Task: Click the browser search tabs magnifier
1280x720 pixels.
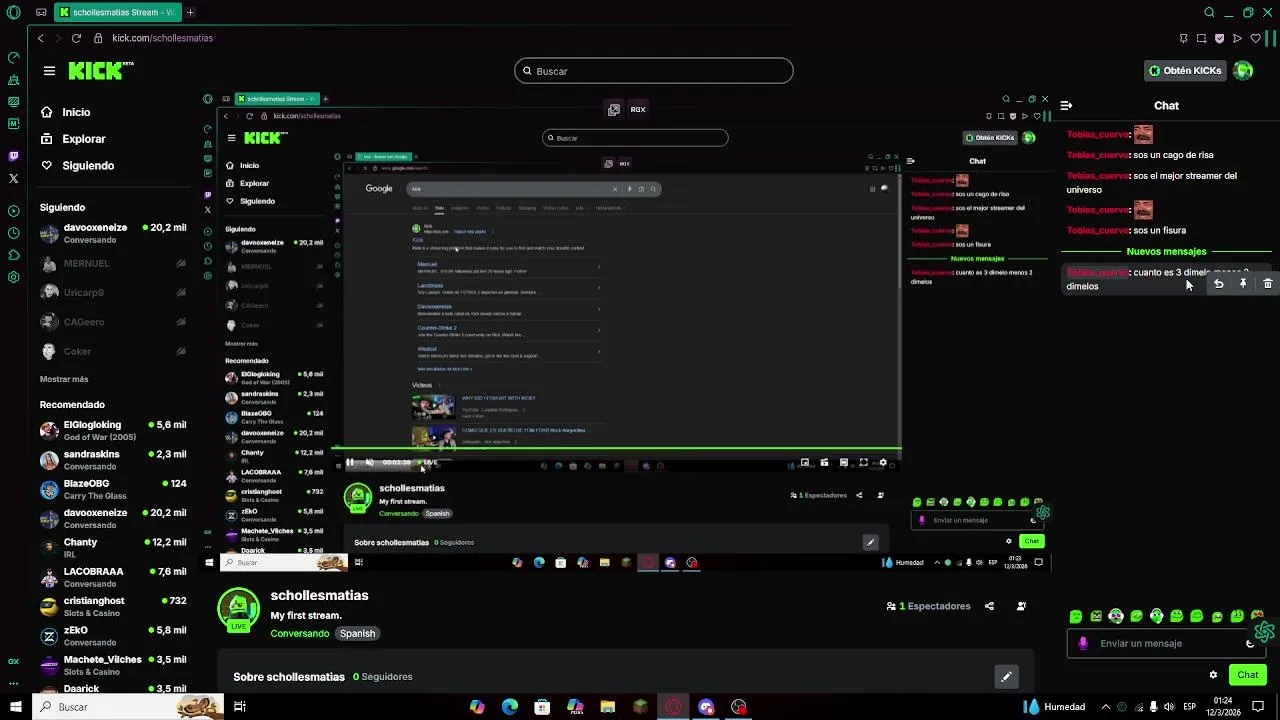Action: pos(1209,13)
